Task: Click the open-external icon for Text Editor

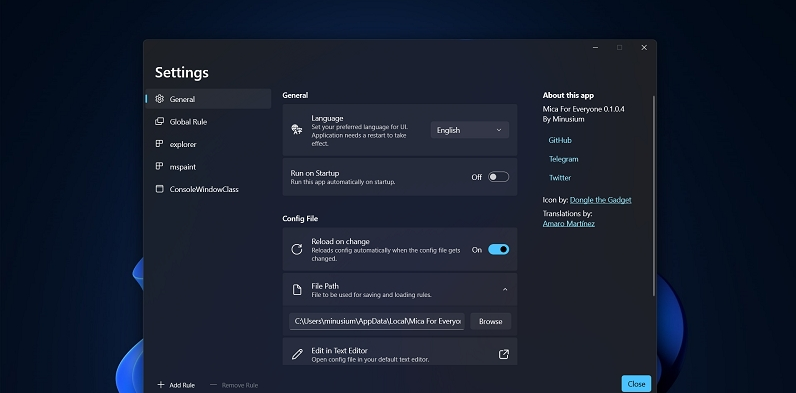Action: (x=504, y=354)
